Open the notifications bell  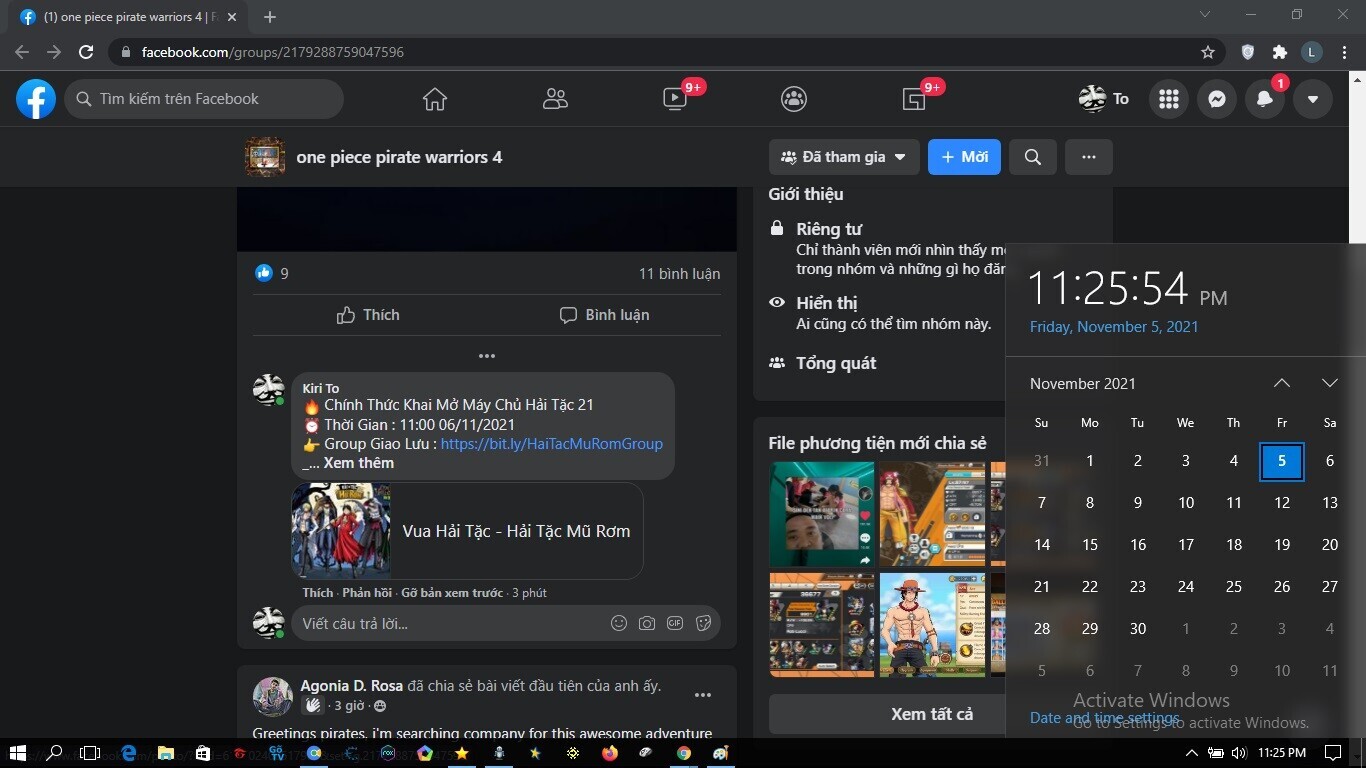coord(1265,99)
